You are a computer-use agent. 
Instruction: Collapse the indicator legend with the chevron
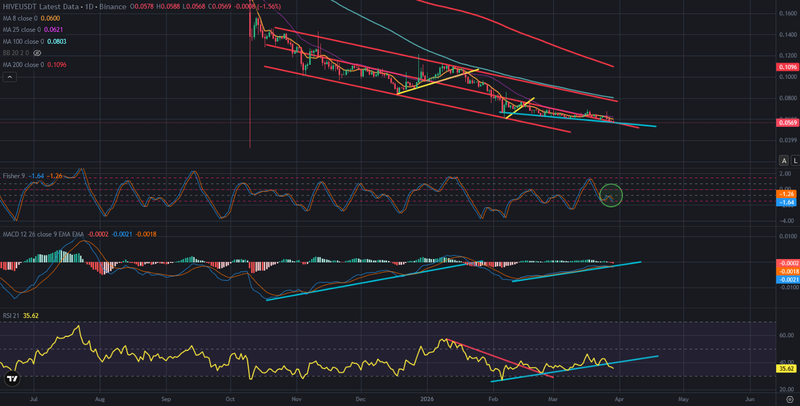tap(9, 76)
